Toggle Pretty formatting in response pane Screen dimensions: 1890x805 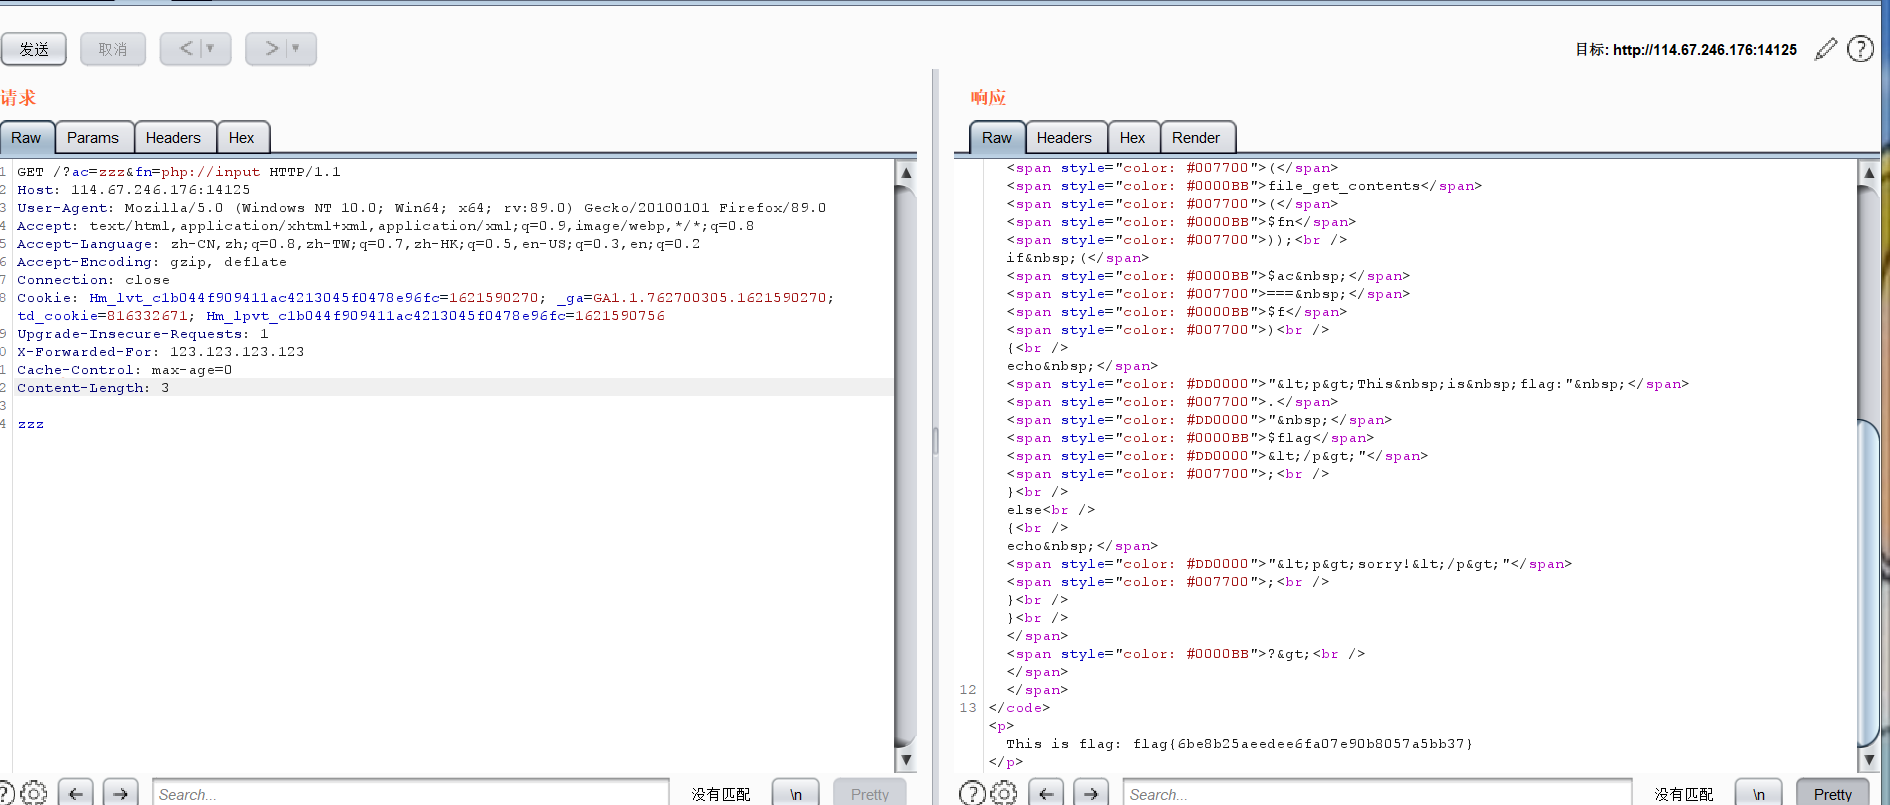click(x=1833, y=793)
